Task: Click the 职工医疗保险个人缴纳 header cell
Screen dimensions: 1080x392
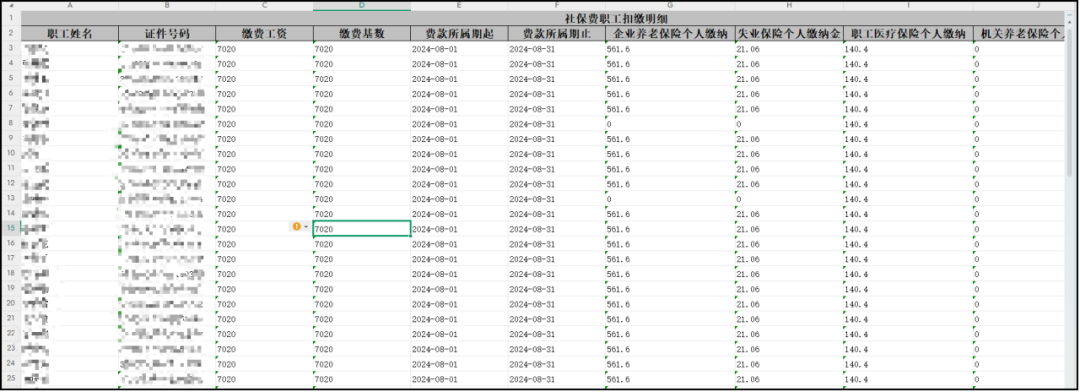Action: pos(908,33)
